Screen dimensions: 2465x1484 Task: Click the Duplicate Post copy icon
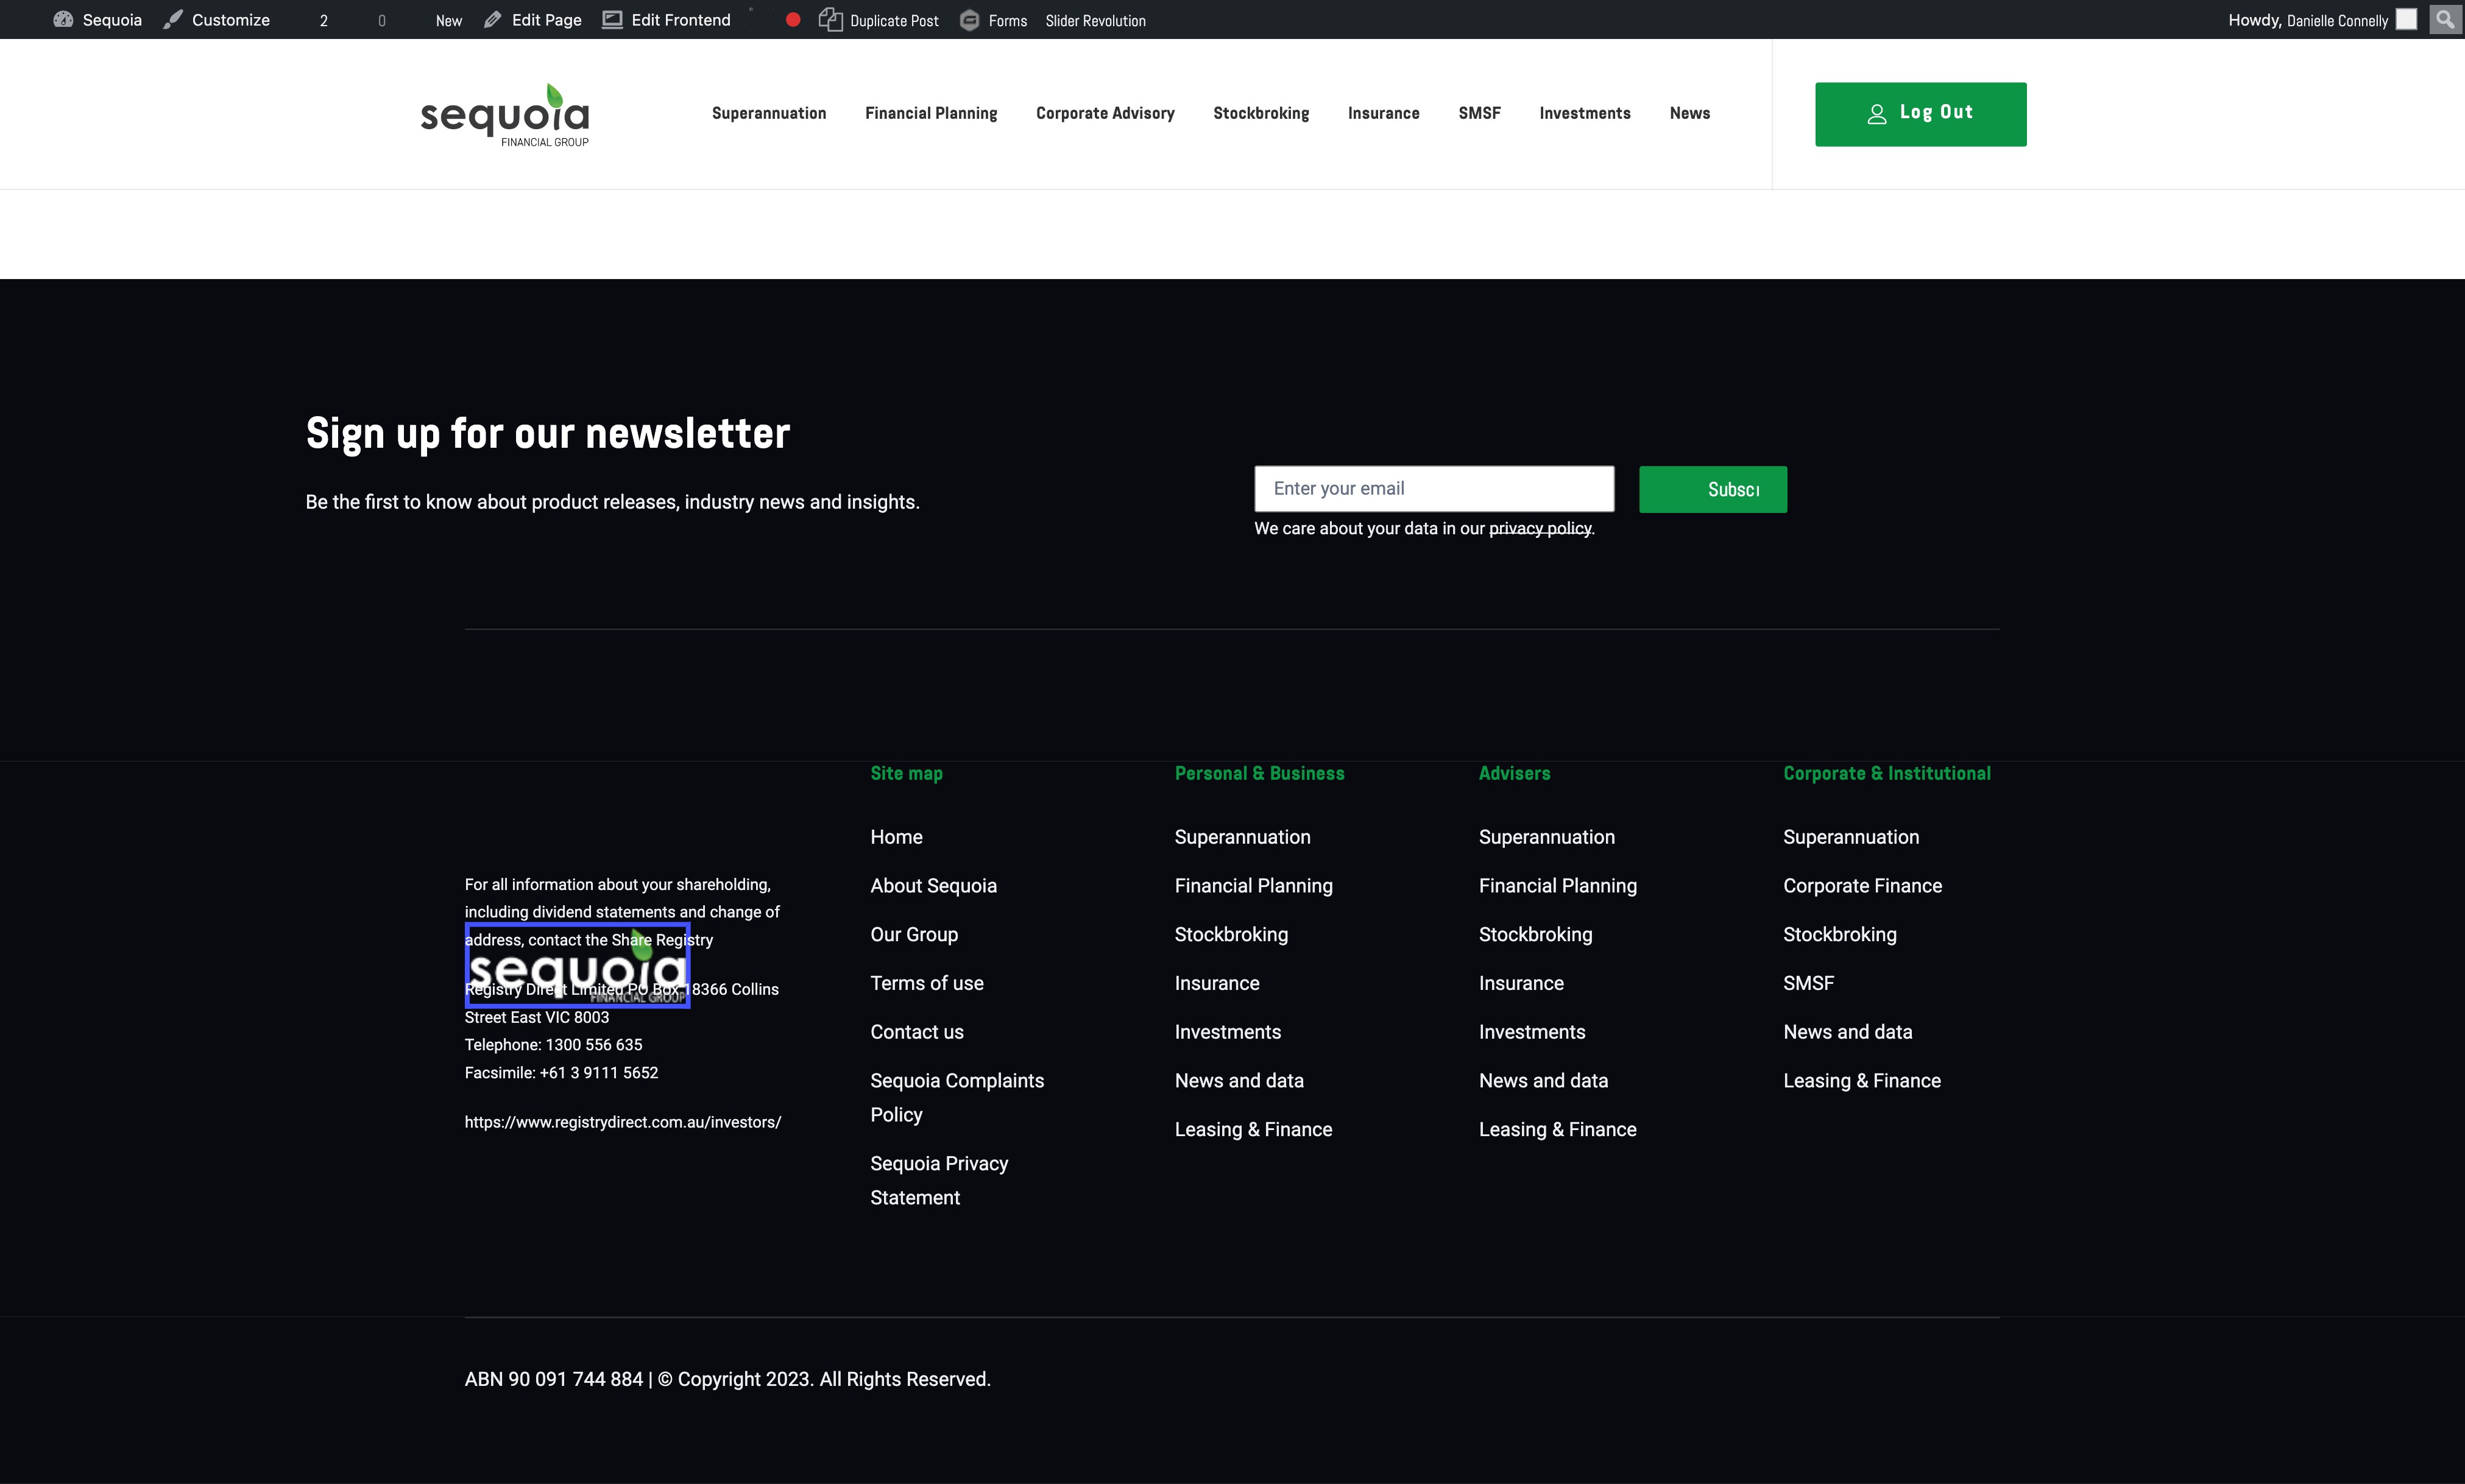pos(830,19)
